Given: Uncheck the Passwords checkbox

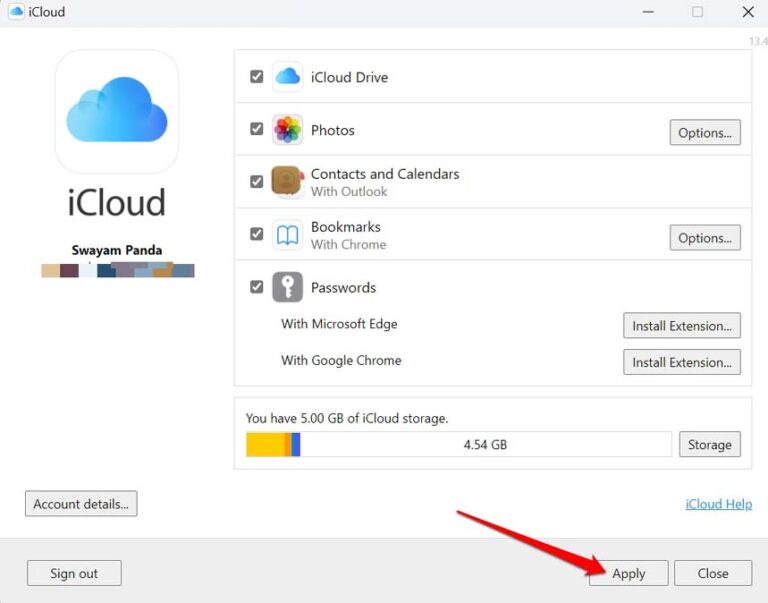Looking at the screenshot, I should pyautogui.click(x=257, y=288).
